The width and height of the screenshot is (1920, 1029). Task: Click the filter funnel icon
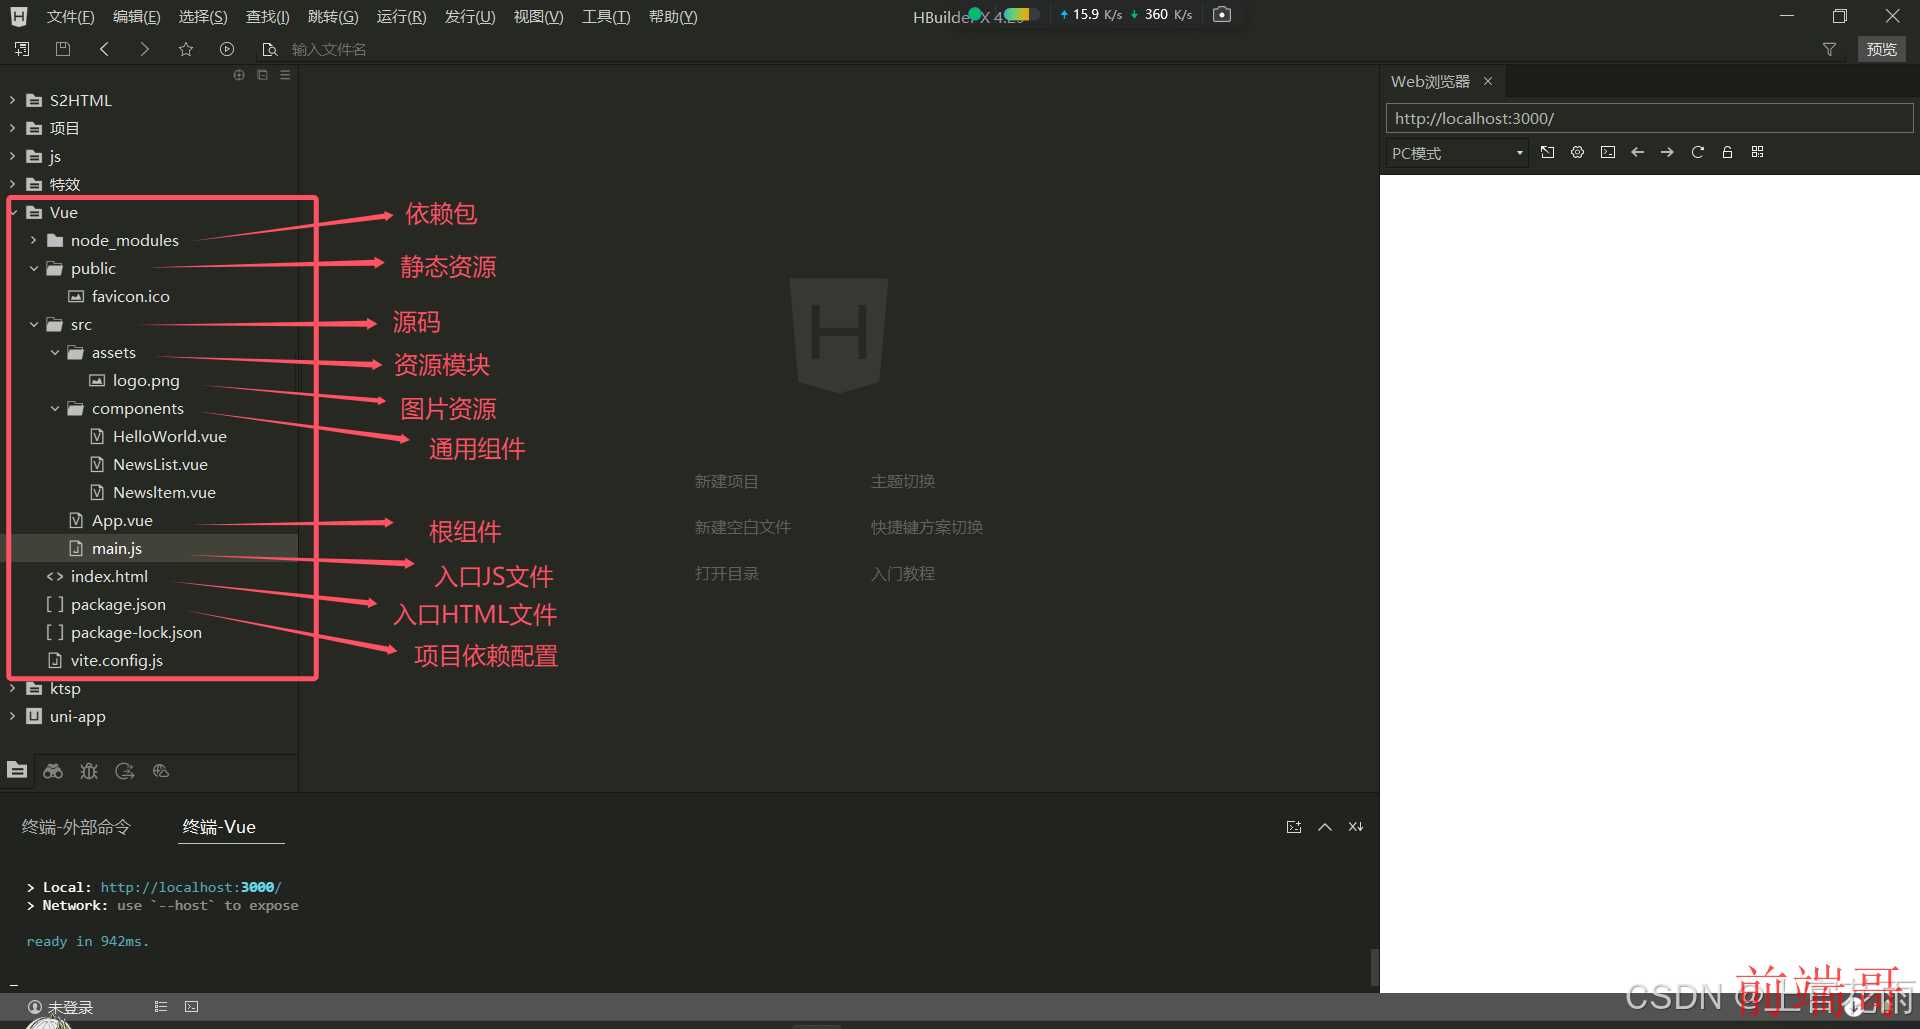tap(1829, 49)
